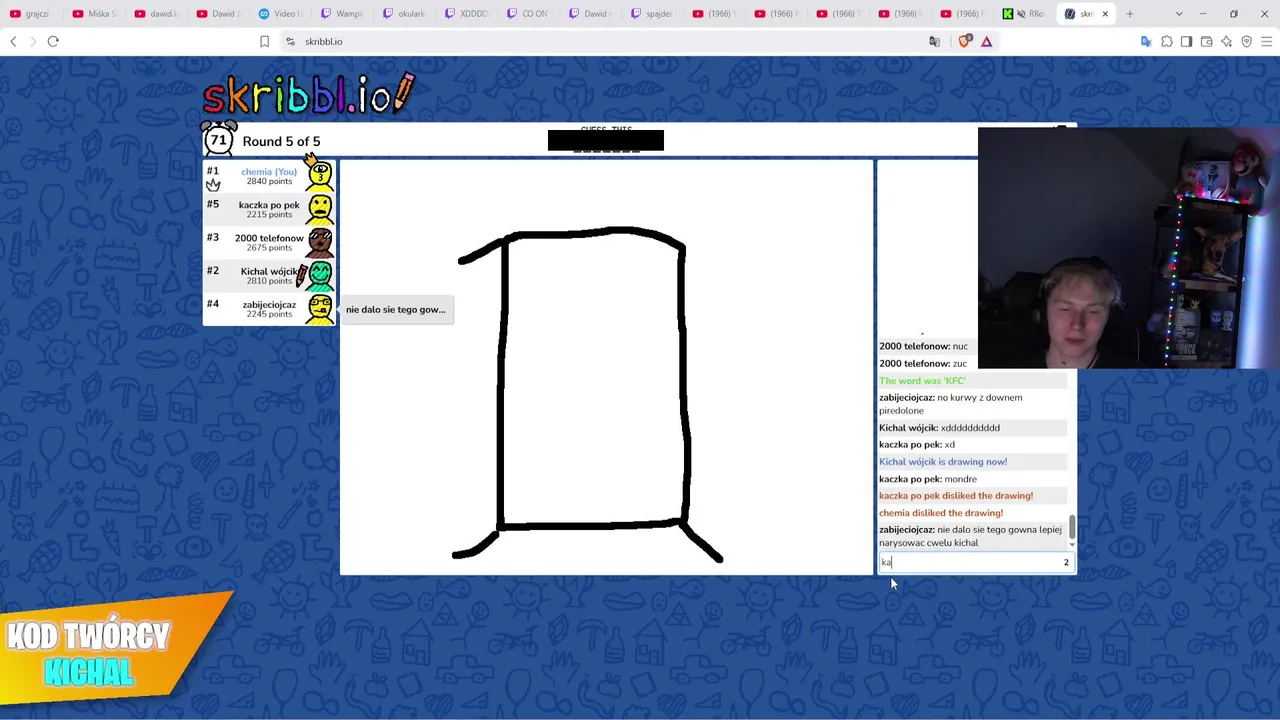Click the chat panel scrollbar thumb
Image resolution: width=1280 pixels, height=720 pixels.
(1072, 526)
